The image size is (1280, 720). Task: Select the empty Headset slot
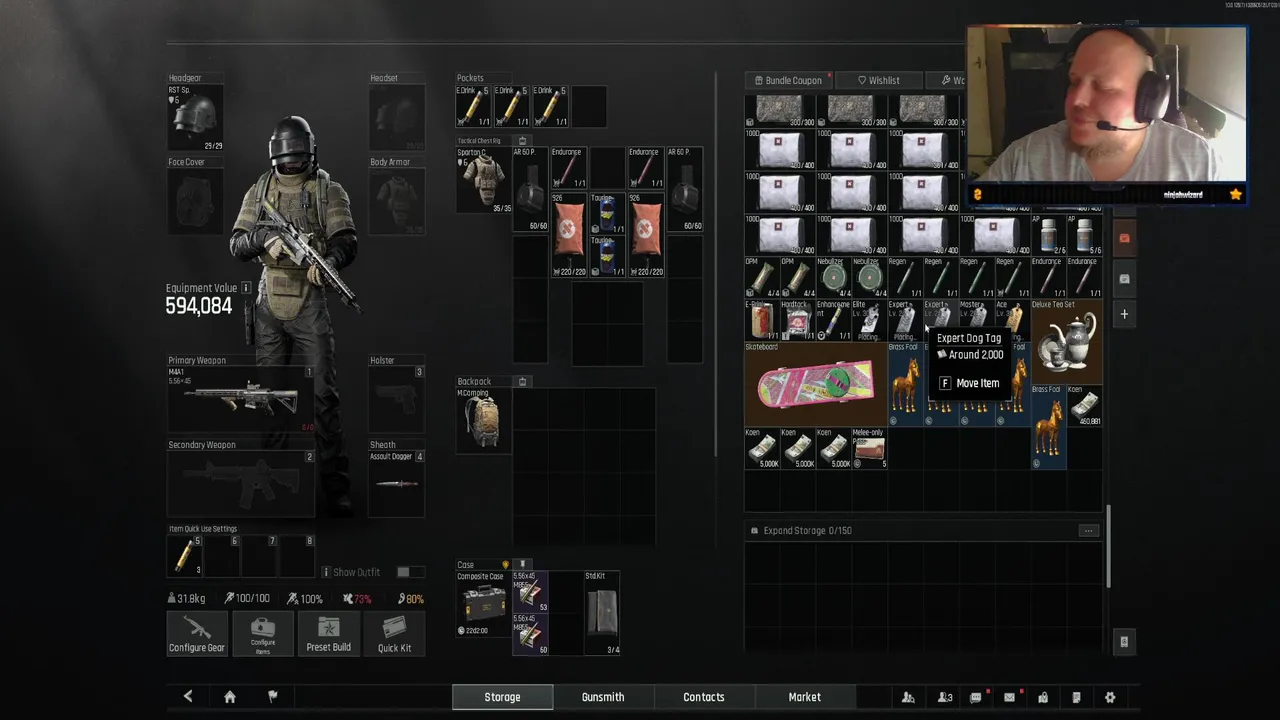[397, 118]
